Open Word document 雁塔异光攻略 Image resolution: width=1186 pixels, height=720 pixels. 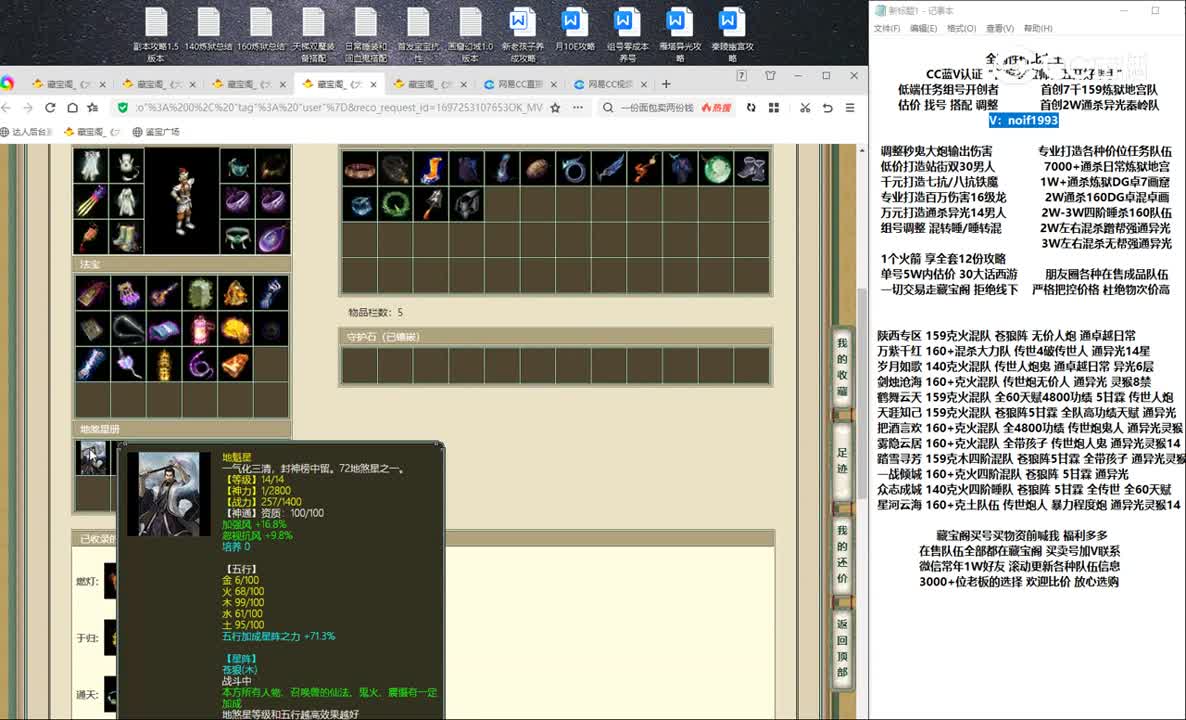(x=679, y=34)
